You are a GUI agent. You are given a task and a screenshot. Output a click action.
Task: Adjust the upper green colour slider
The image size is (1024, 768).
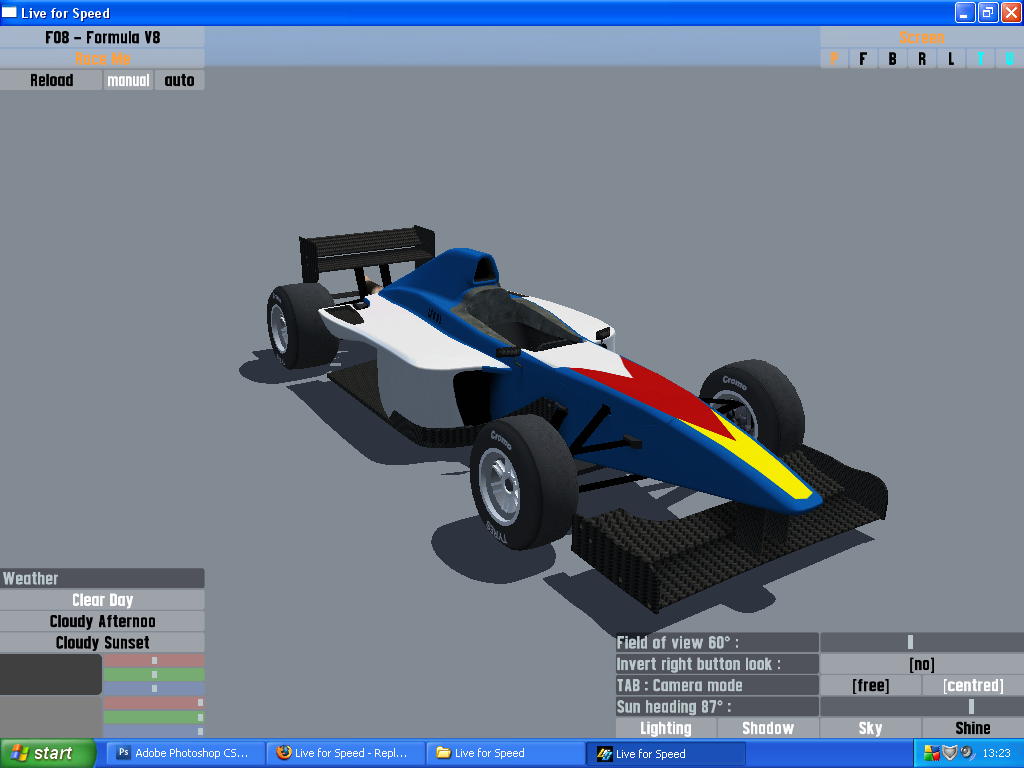point(154,675)
